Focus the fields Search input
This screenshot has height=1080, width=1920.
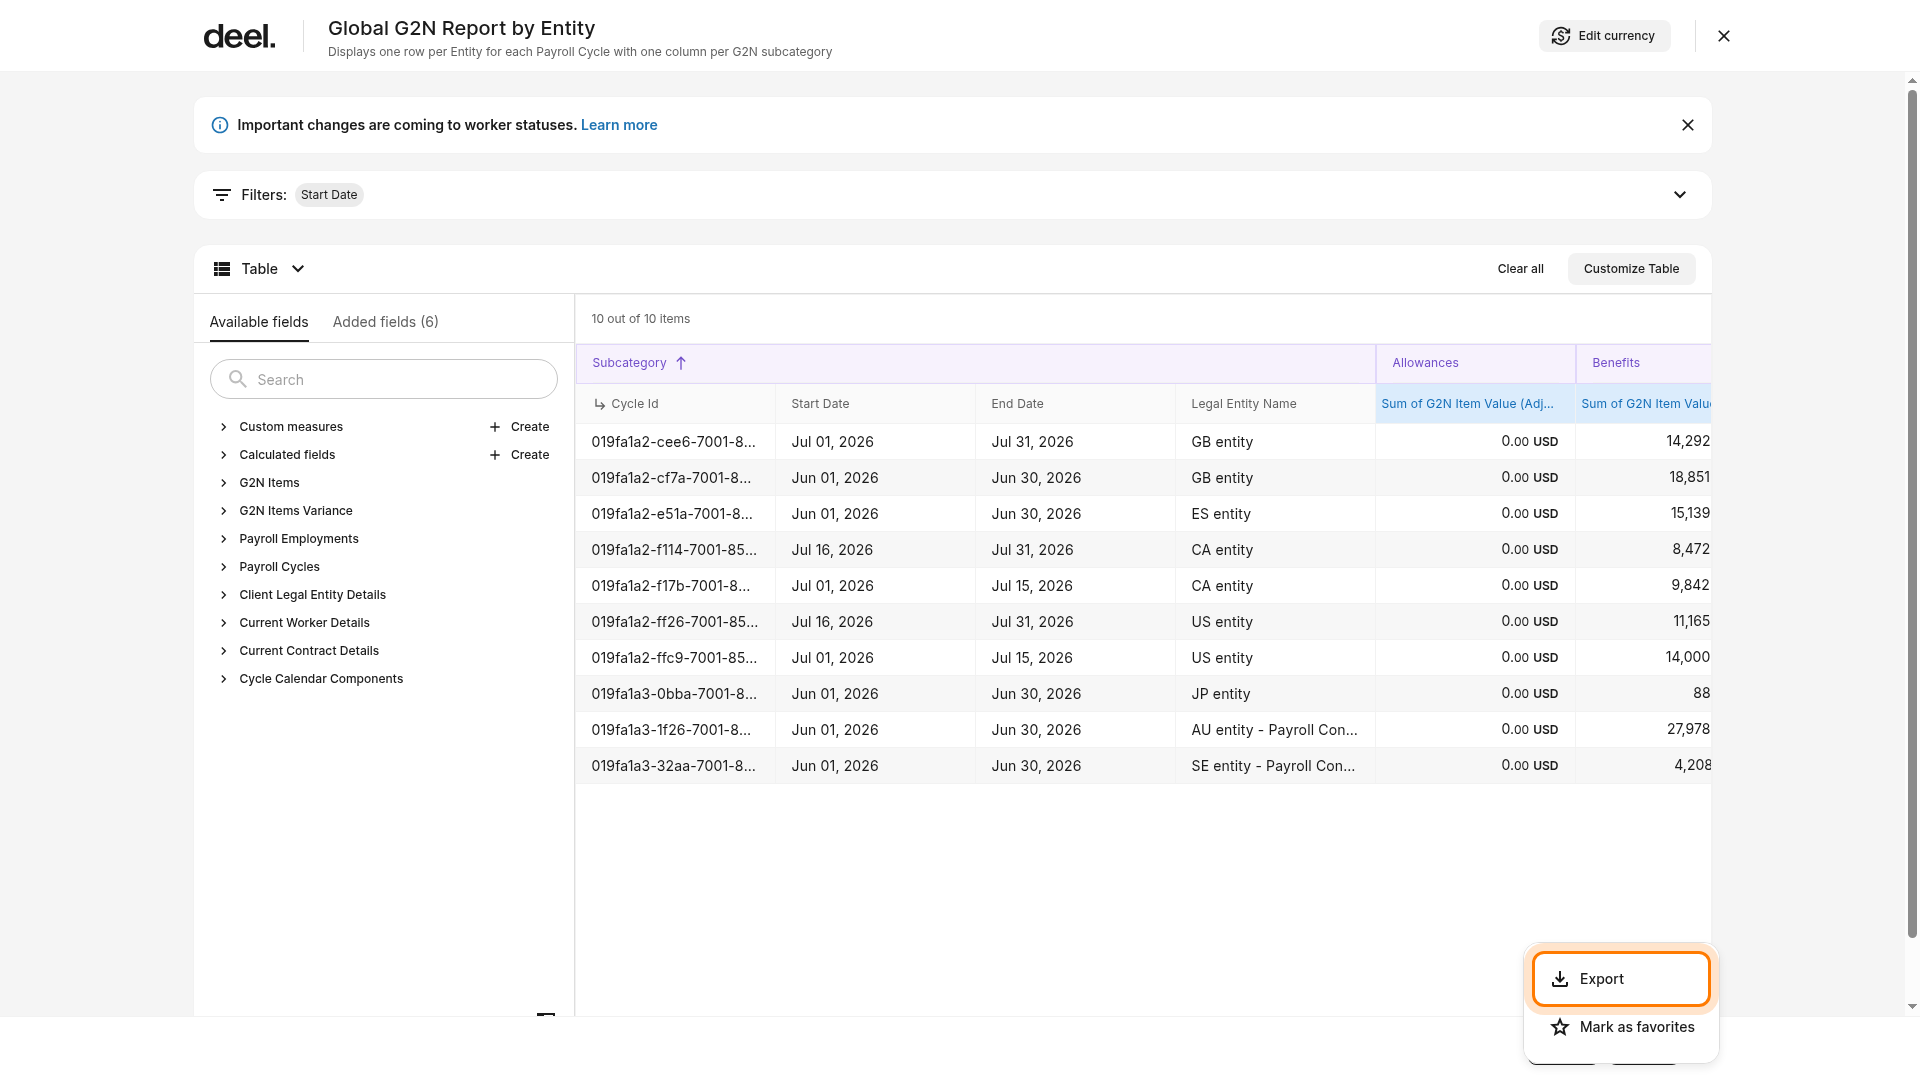click(x=384, y=379)
